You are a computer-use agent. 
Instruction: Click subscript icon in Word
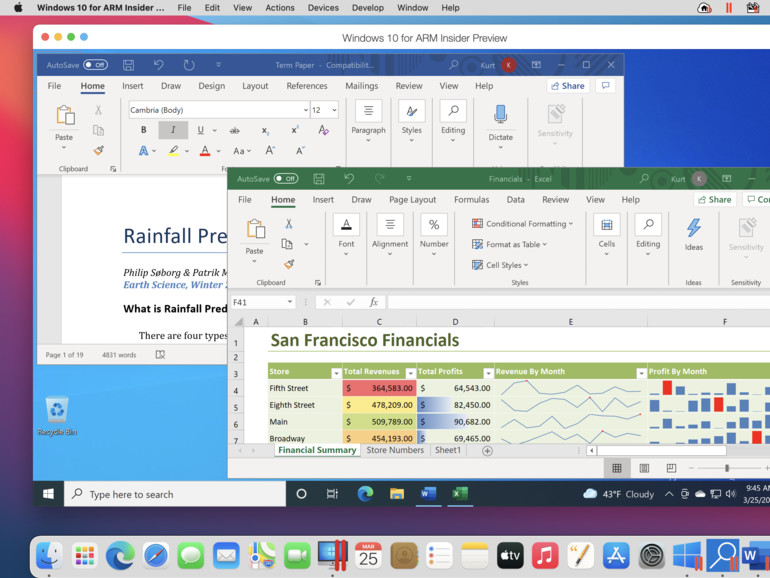tap(265, 131)
